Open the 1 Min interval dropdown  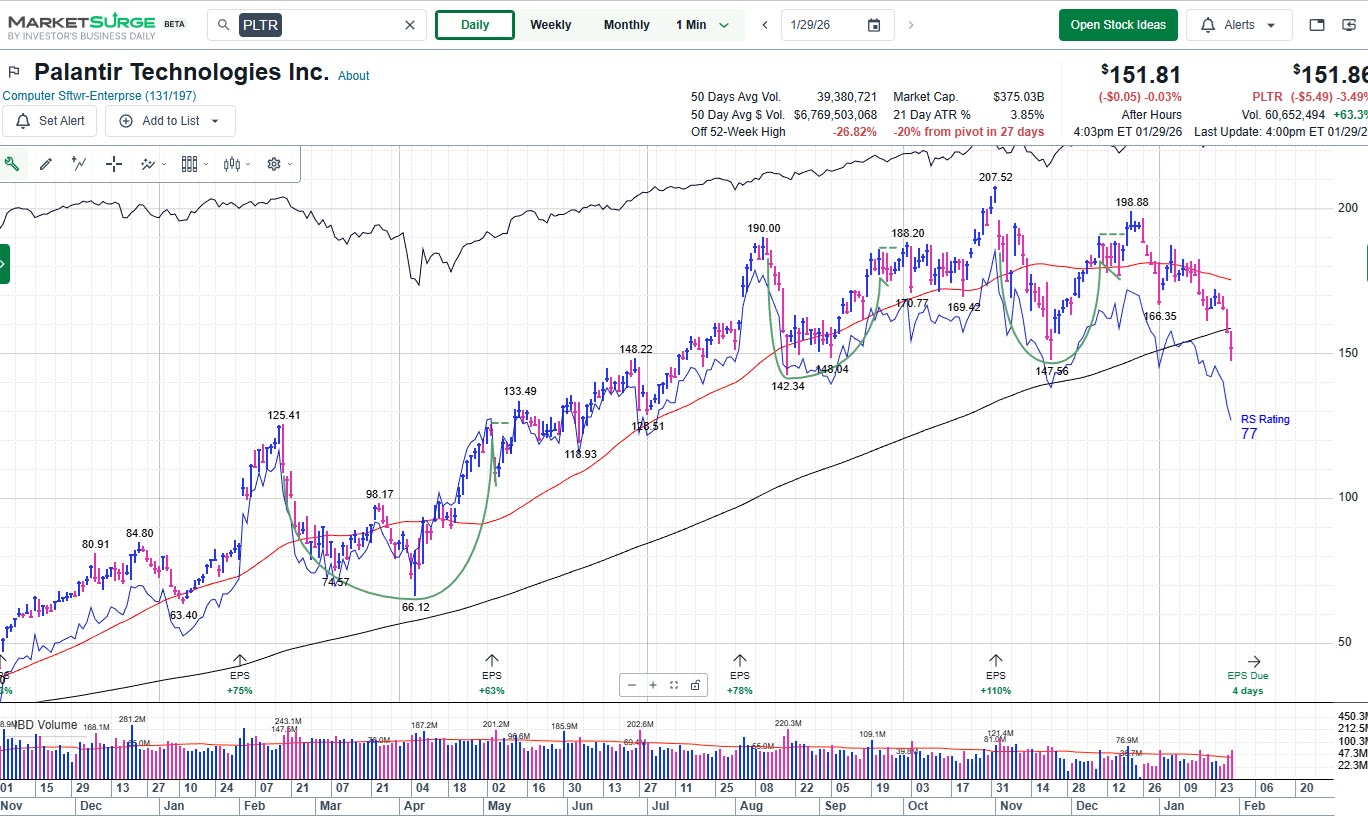pyautogui.click(x=703, y=25)
